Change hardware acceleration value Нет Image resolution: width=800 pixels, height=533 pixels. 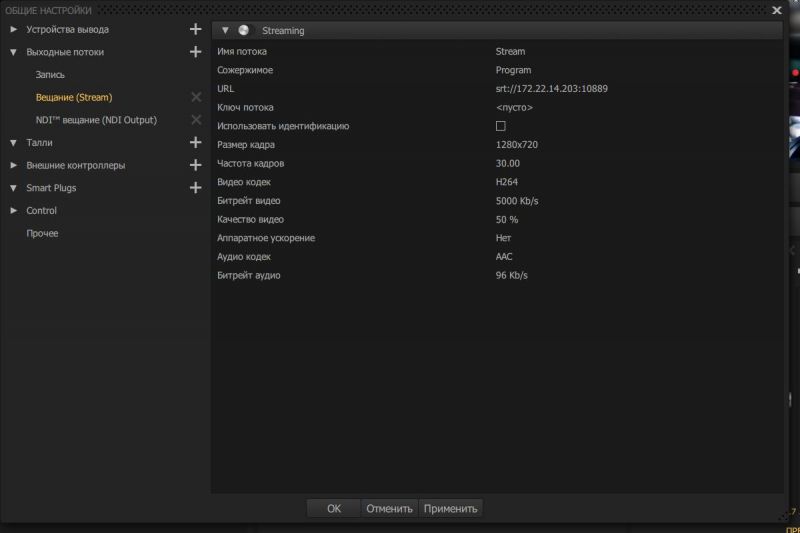pos(503,238)
